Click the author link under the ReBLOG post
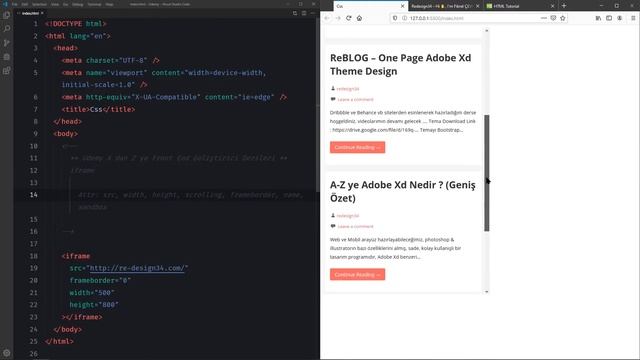This screenshot has width=640, height=360. [x=348, y=89]
